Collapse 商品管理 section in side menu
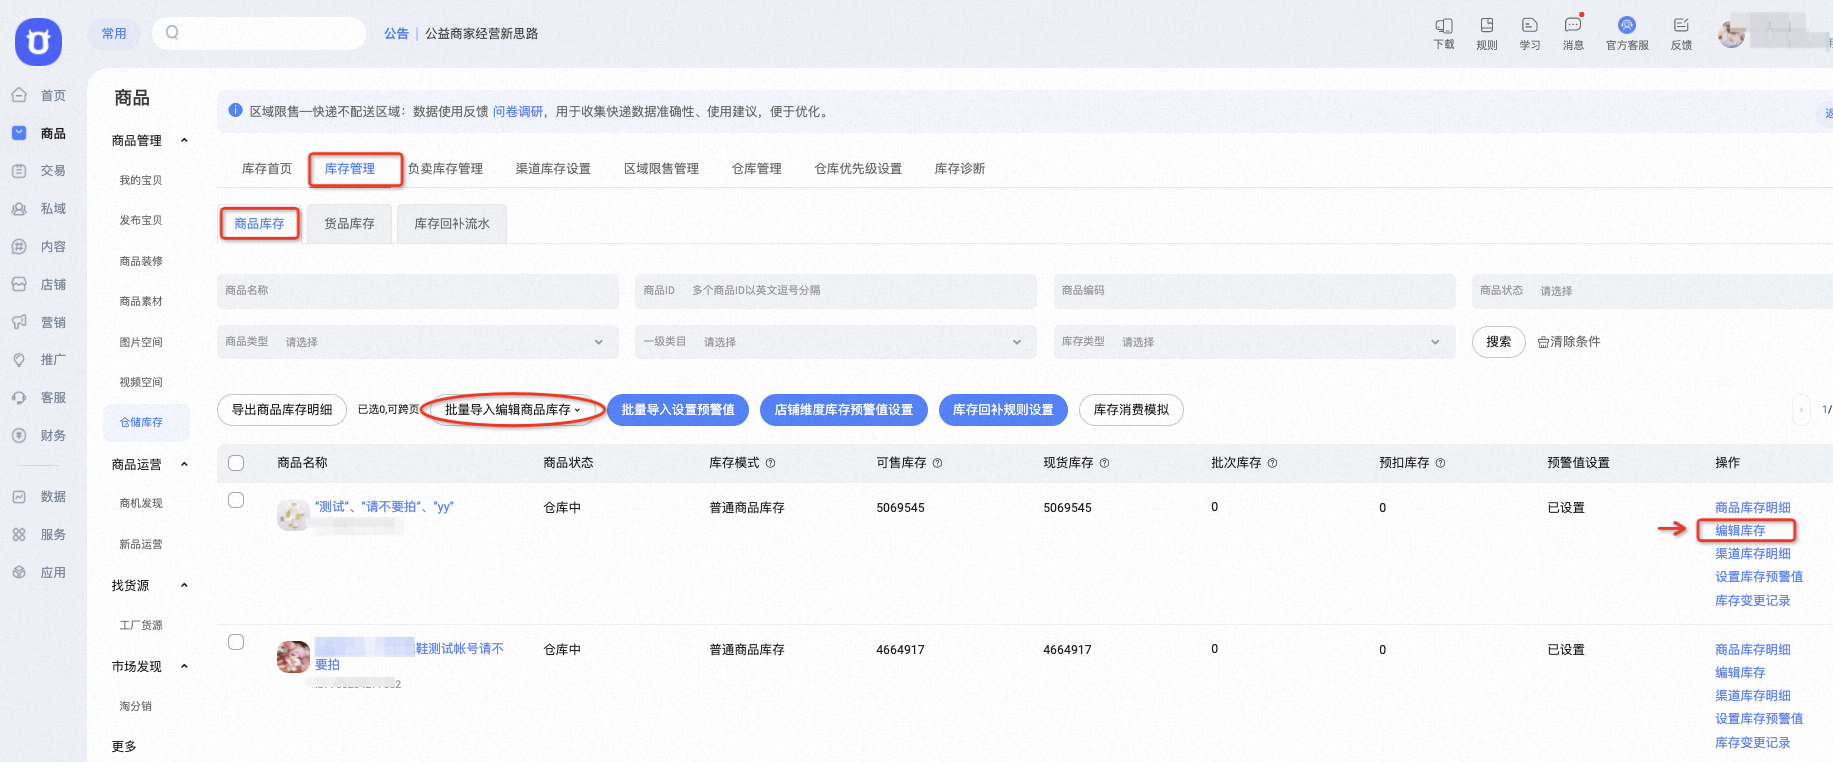The image size is (1833, 762). [184, 141]
